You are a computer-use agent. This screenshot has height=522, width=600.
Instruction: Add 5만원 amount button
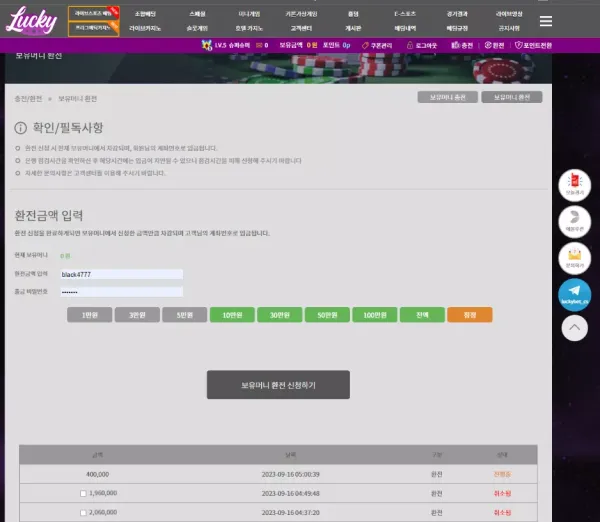tap(184, 315)
